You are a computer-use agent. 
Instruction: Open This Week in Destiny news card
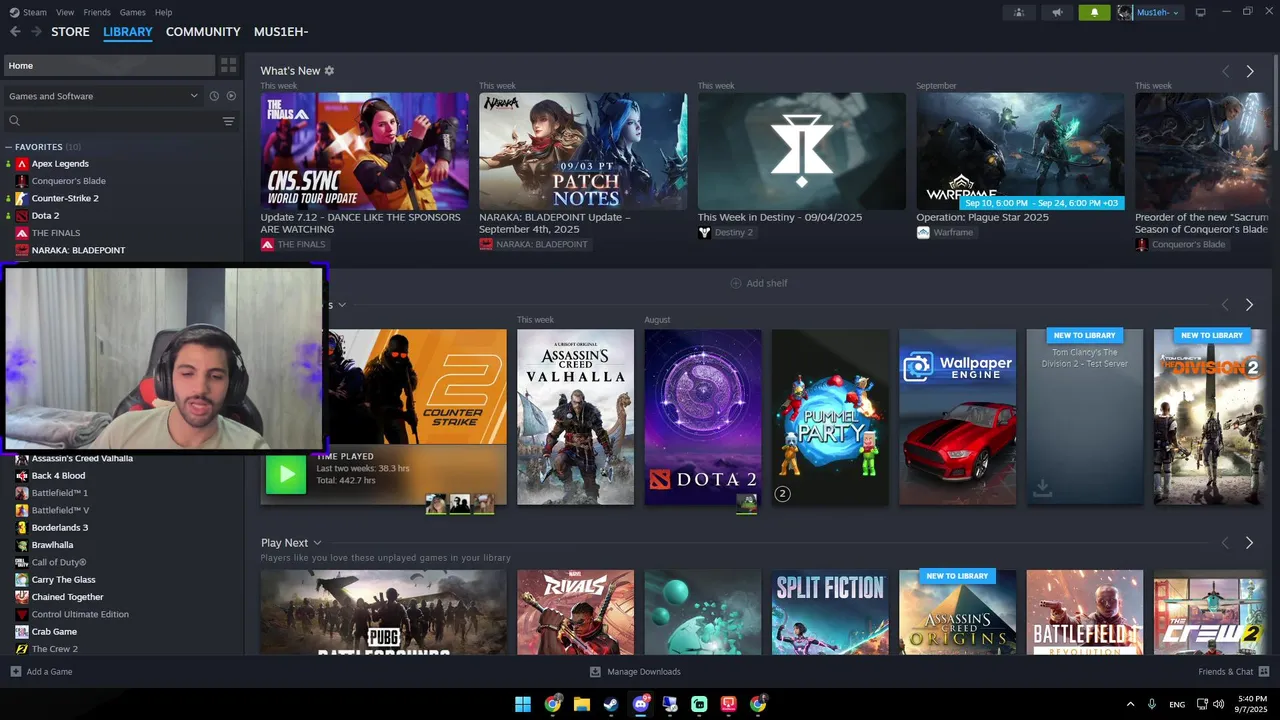coord(802,151)
